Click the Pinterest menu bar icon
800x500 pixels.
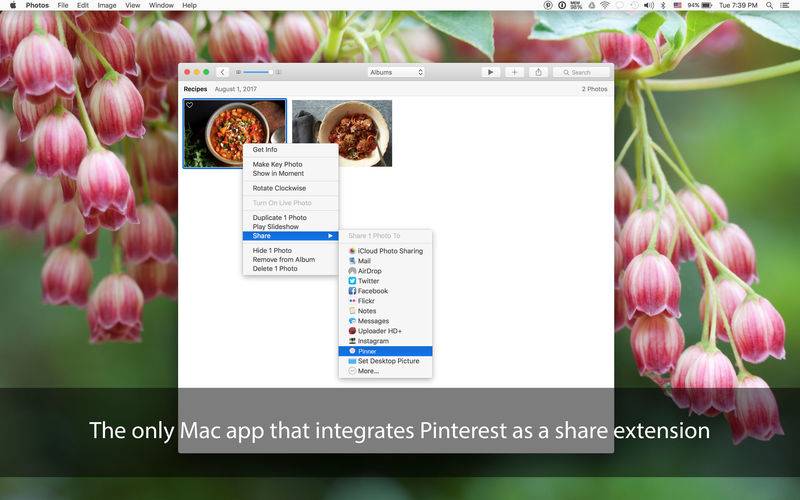point(548,5)
